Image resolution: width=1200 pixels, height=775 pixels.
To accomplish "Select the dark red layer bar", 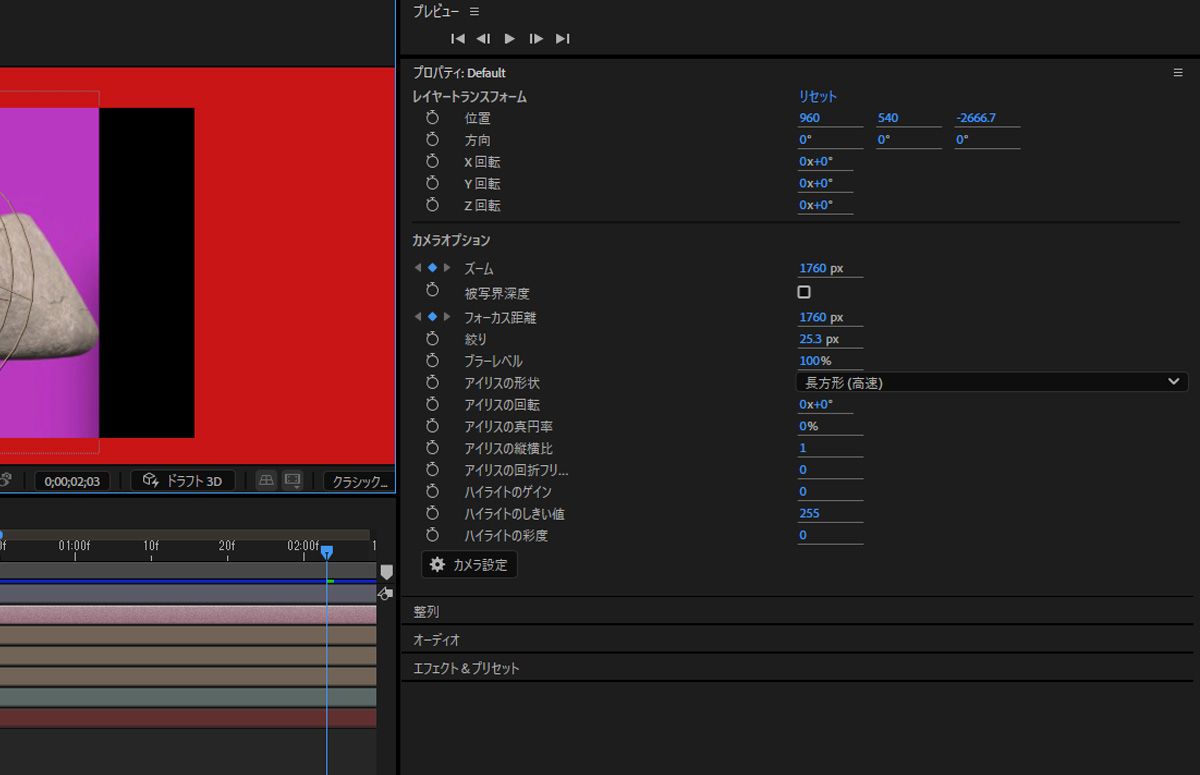I will tap(188, 718).
